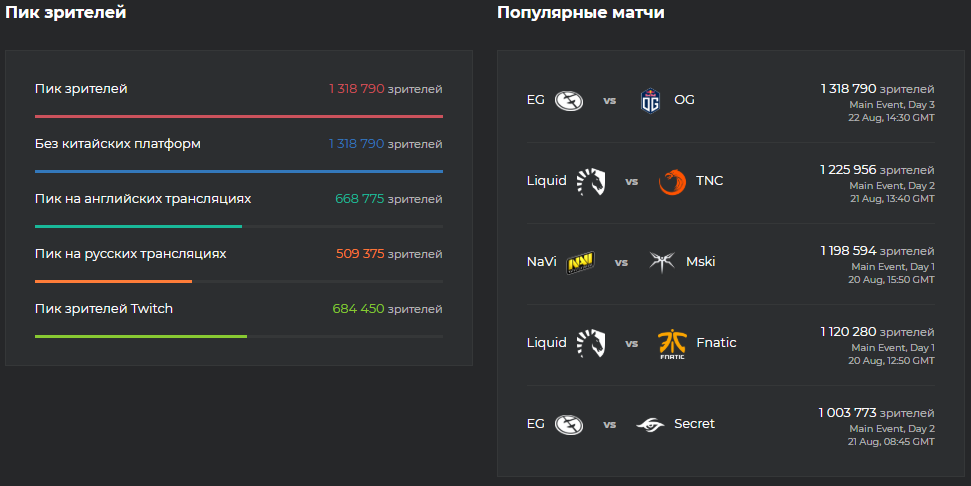
Task: Click the Без китайских платформ label
Action: 118,144
